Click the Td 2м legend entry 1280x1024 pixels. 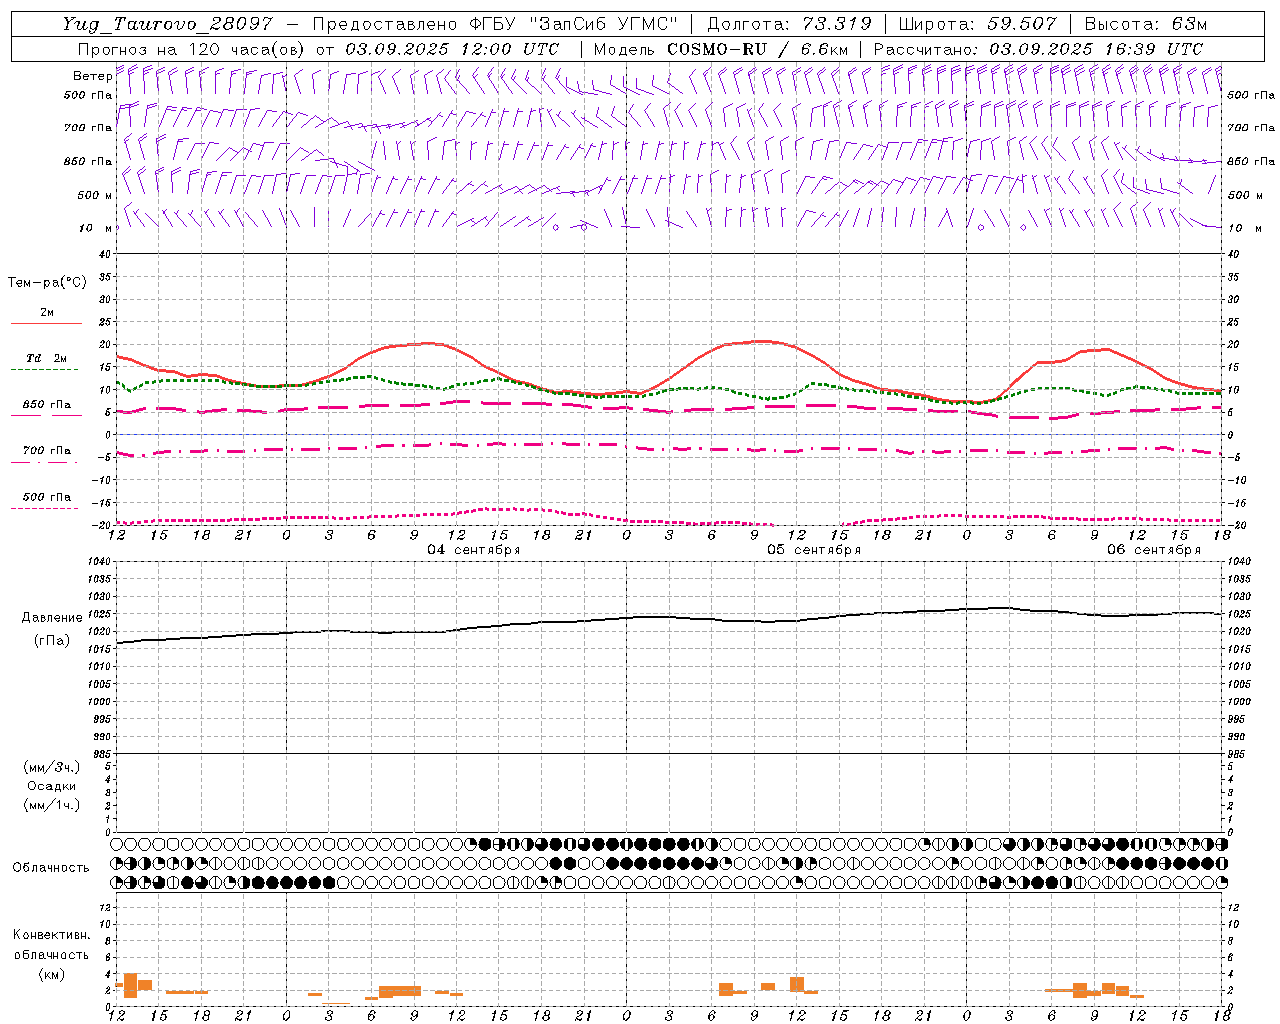[46, 358]
